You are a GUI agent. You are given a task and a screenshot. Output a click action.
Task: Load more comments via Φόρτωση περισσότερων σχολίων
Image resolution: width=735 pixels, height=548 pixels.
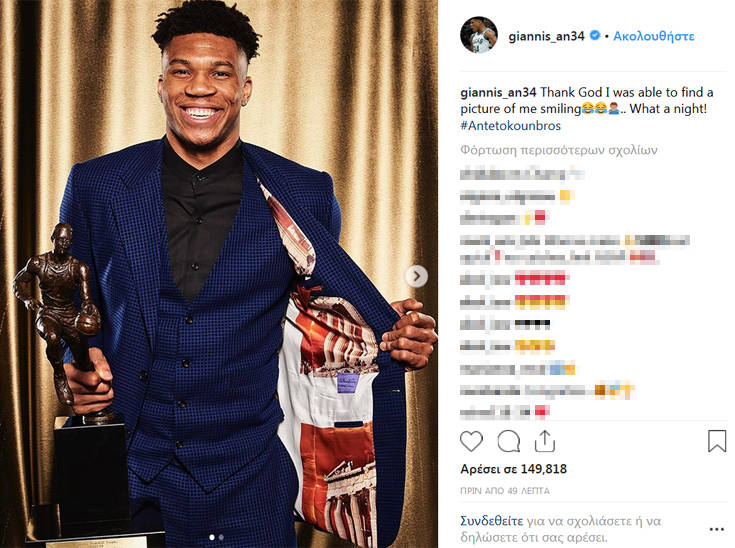(x=559, y=150)
